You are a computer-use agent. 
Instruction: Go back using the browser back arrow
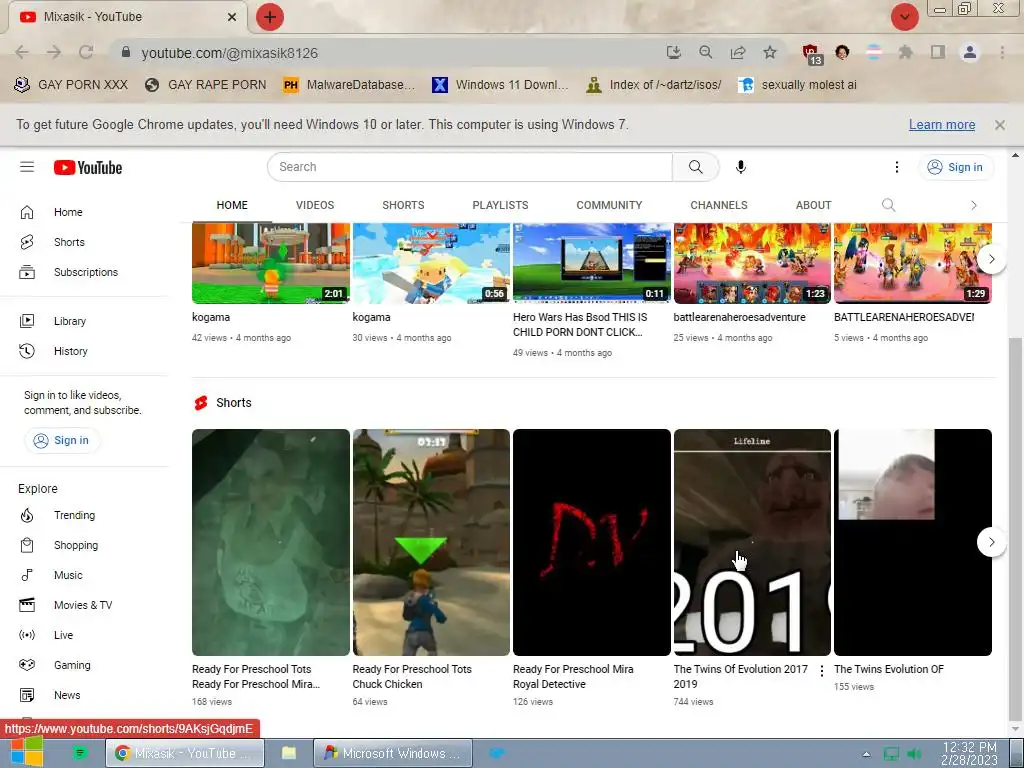(x=22, y=53)
